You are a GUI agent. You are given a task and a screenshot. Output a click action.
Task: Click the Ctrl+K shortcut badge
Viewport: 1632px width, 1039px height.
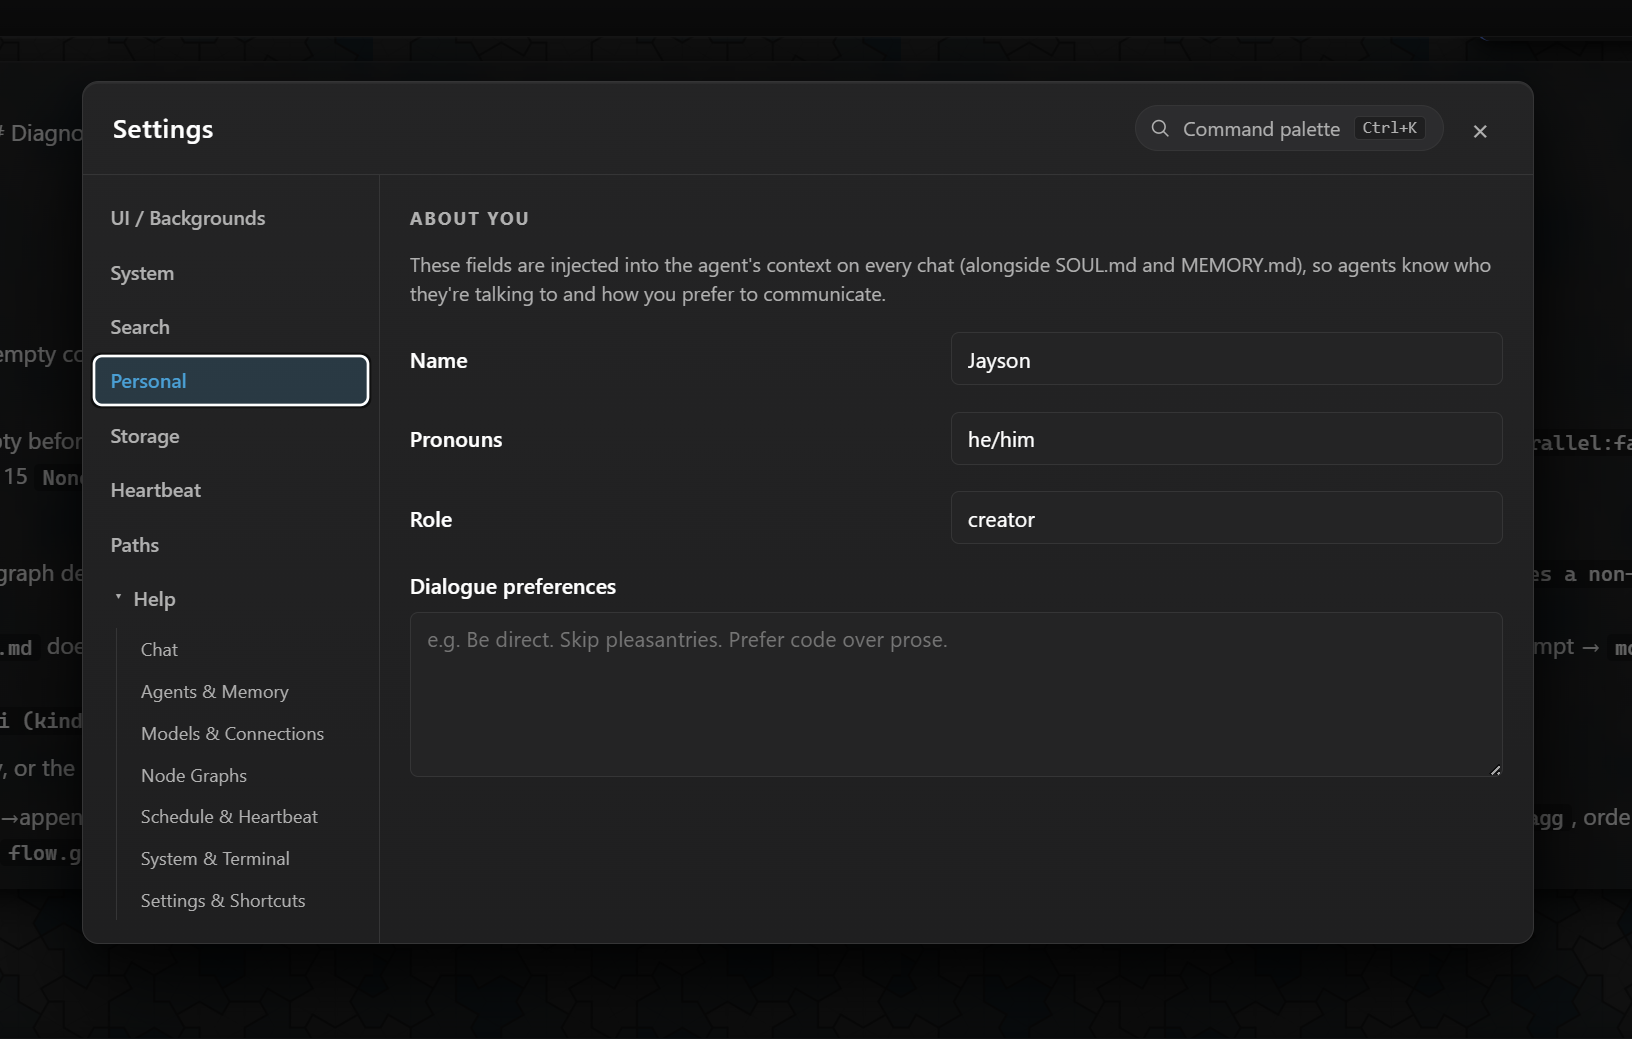coord(1389,128)
